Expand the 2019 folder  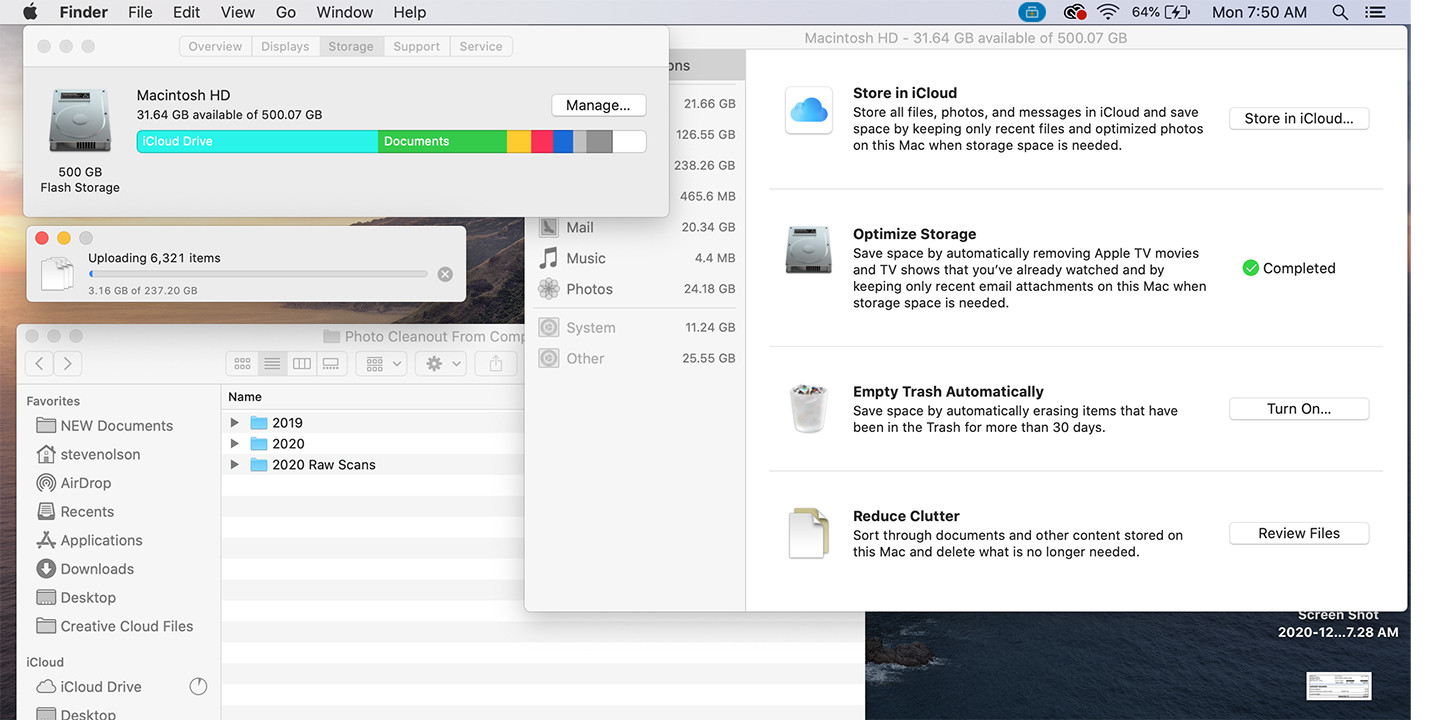[235, 423]
